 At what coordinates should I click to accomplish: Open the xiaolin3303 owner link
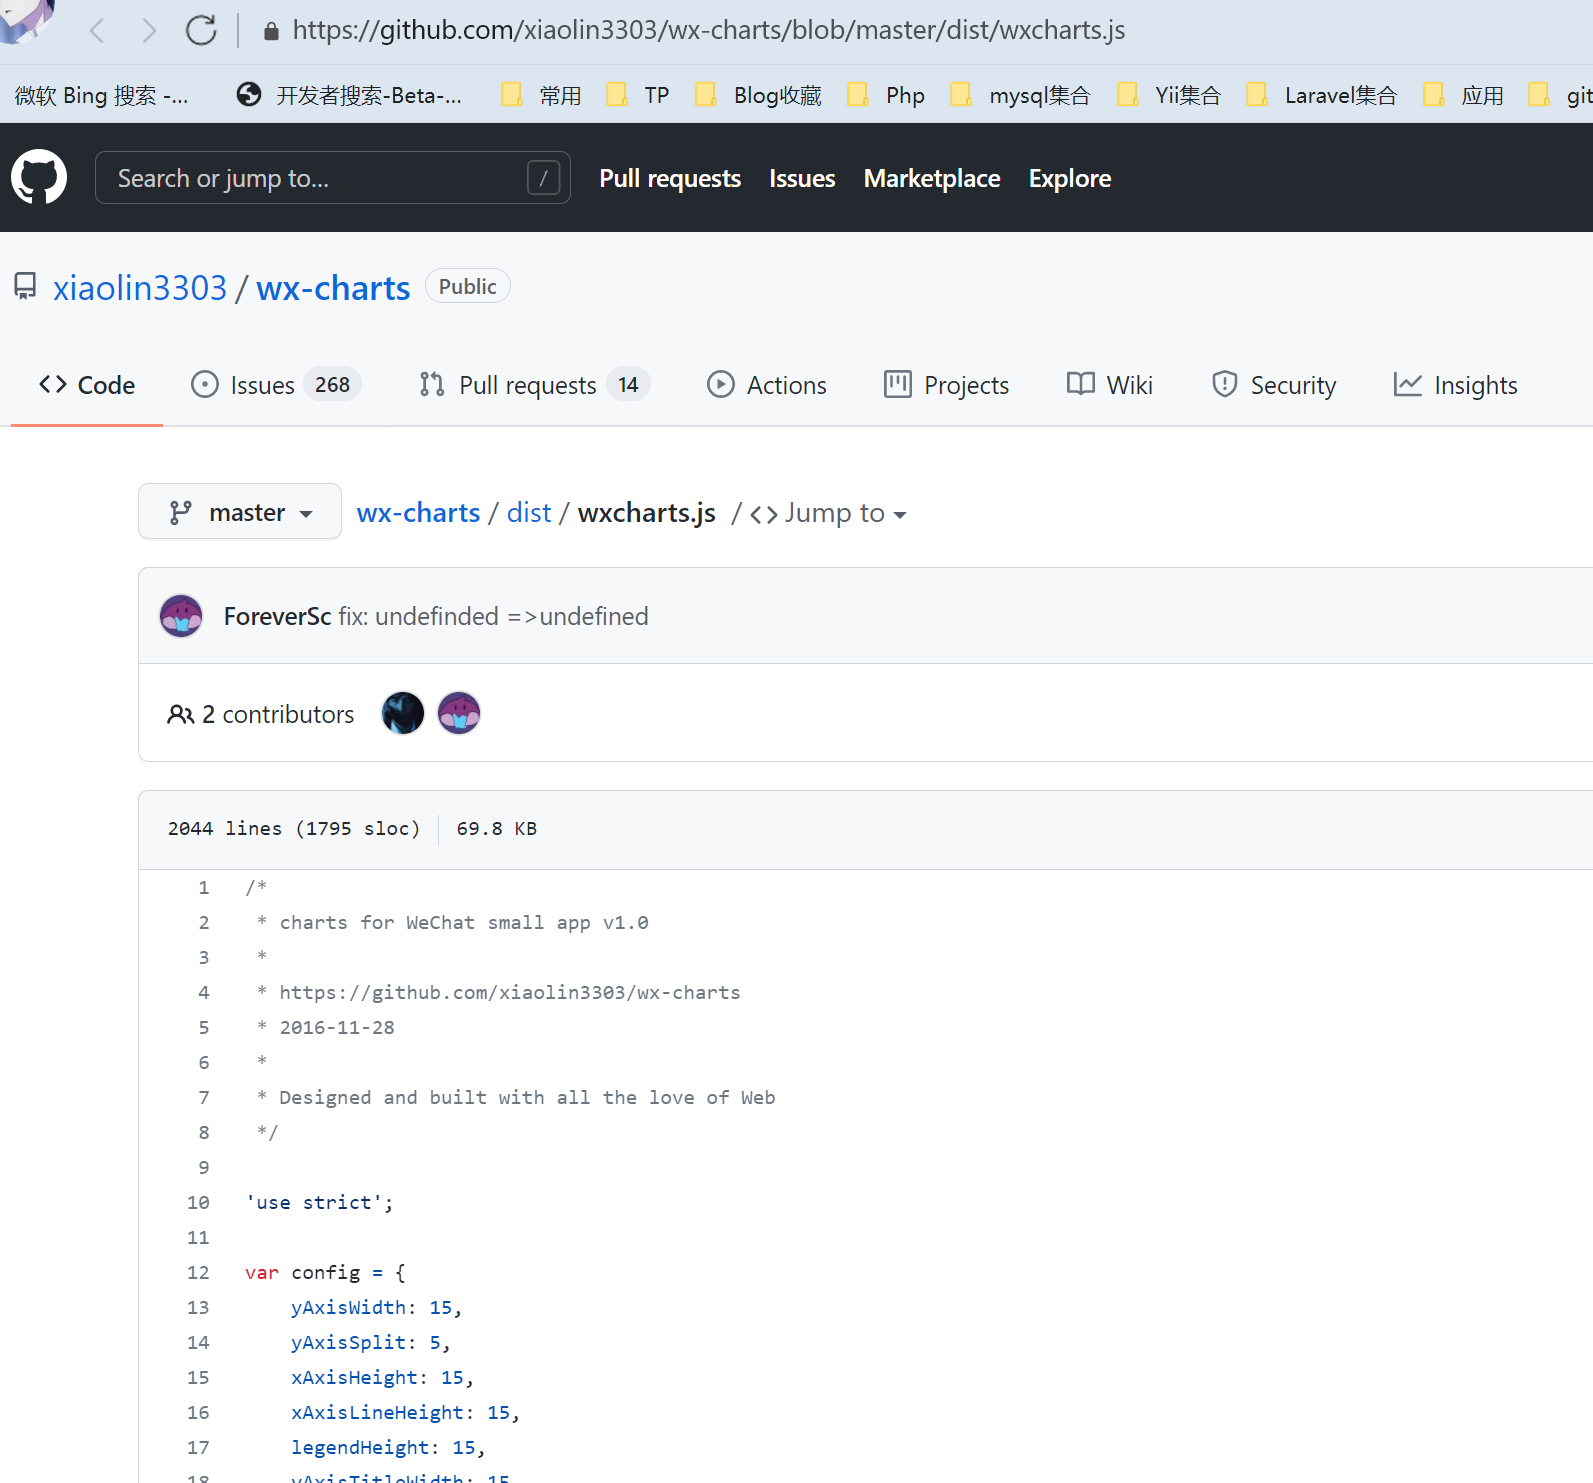click(x=140, y=288)
